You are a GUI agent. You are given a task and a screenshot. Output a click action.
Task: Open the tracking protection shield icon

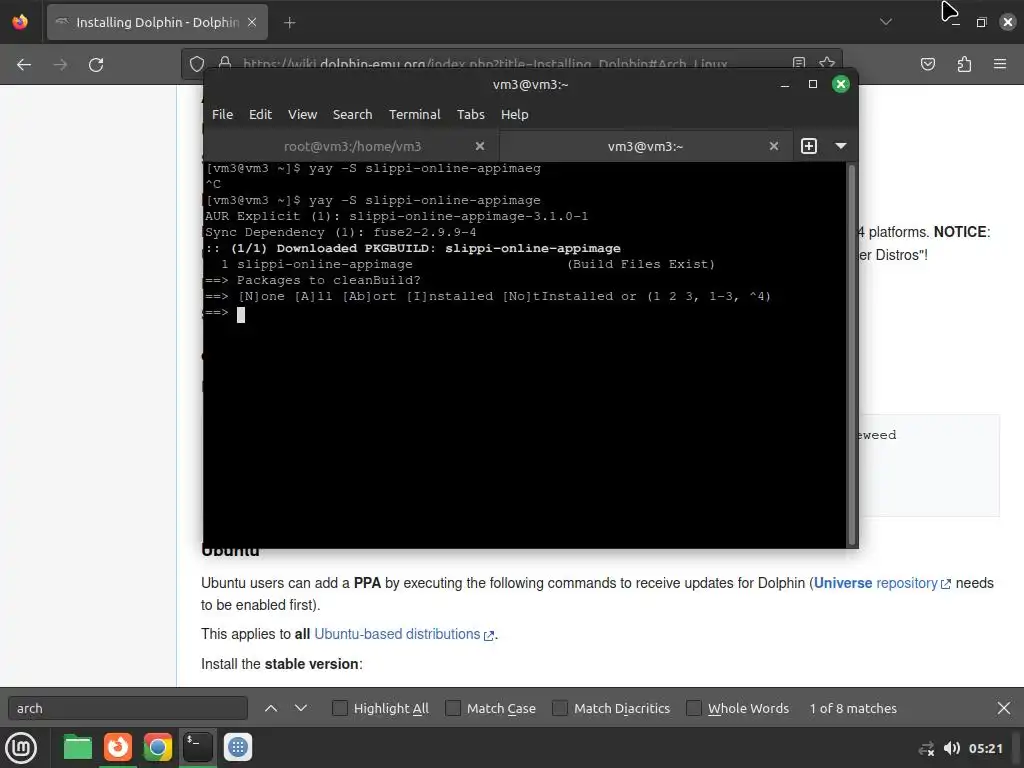197,64
